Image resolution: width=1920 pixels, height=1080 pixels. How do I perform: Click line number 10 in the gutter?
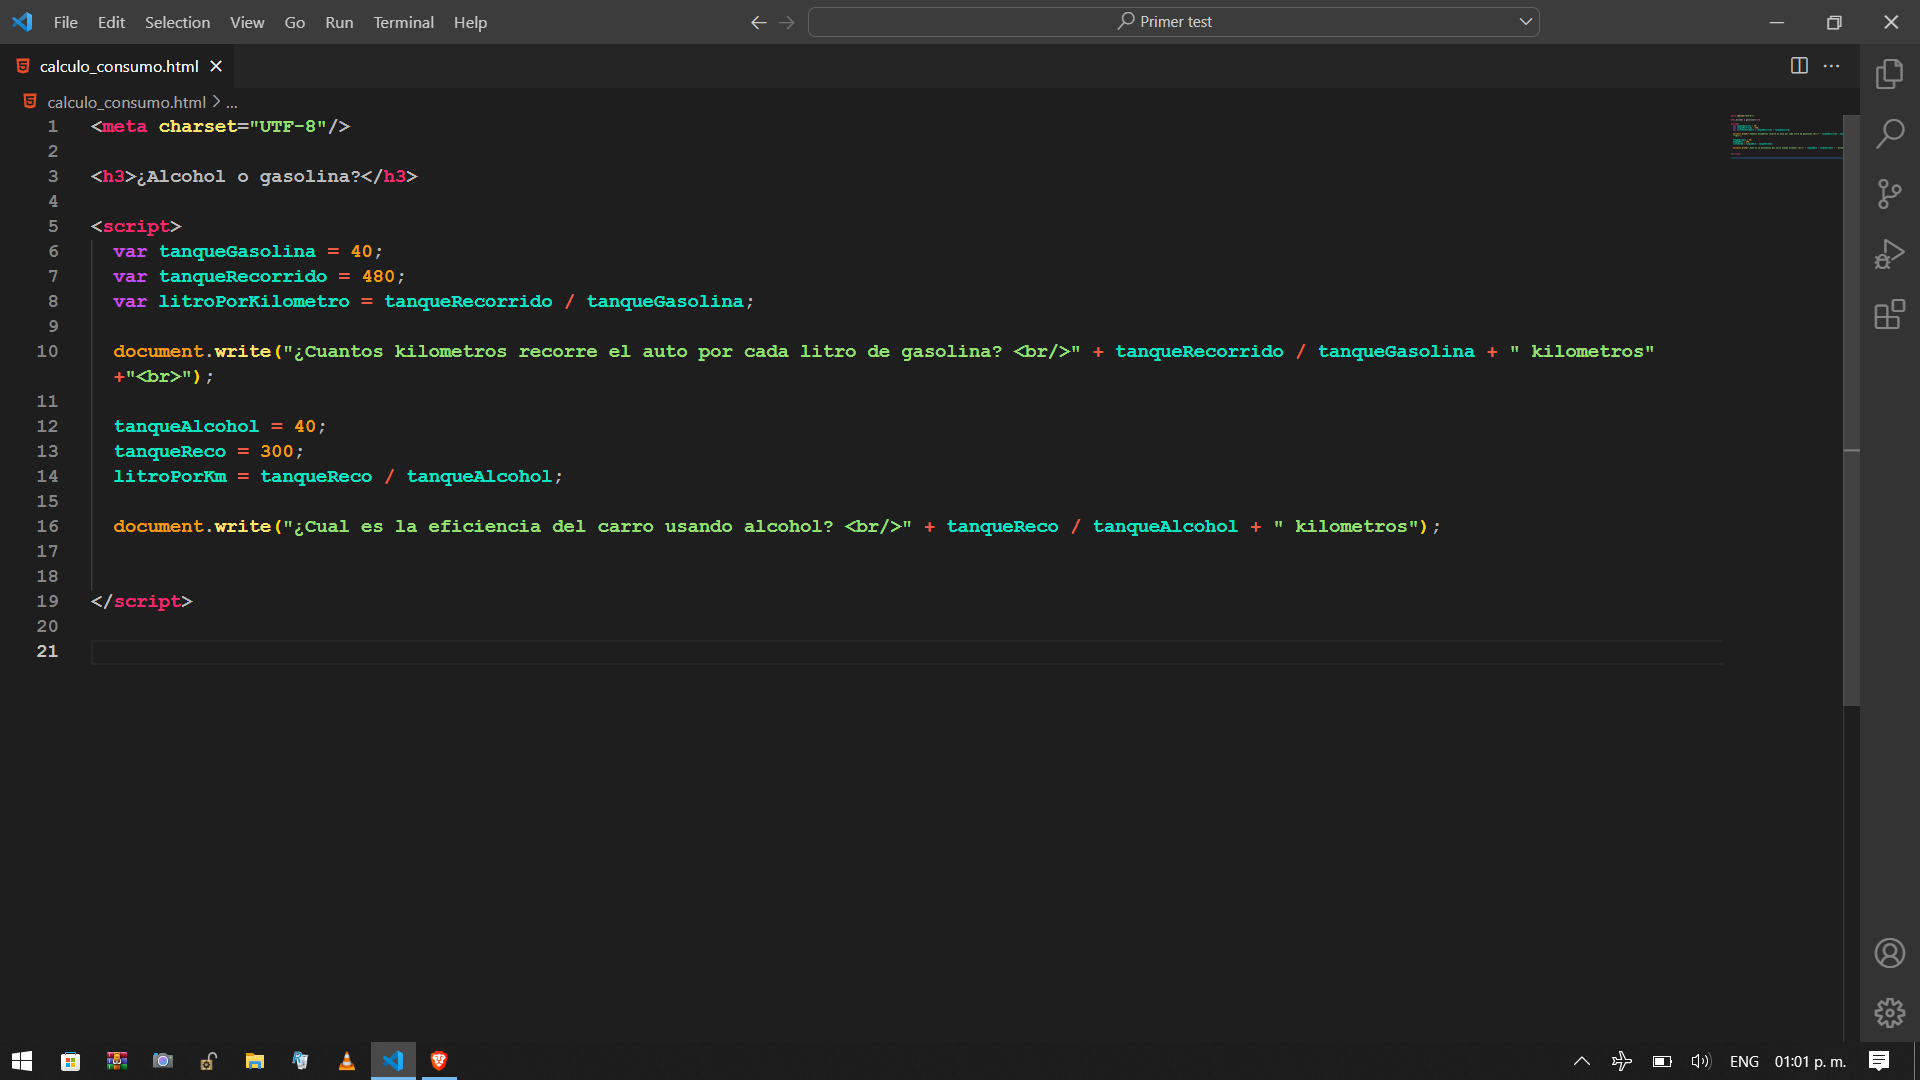[x=47, y=351]
